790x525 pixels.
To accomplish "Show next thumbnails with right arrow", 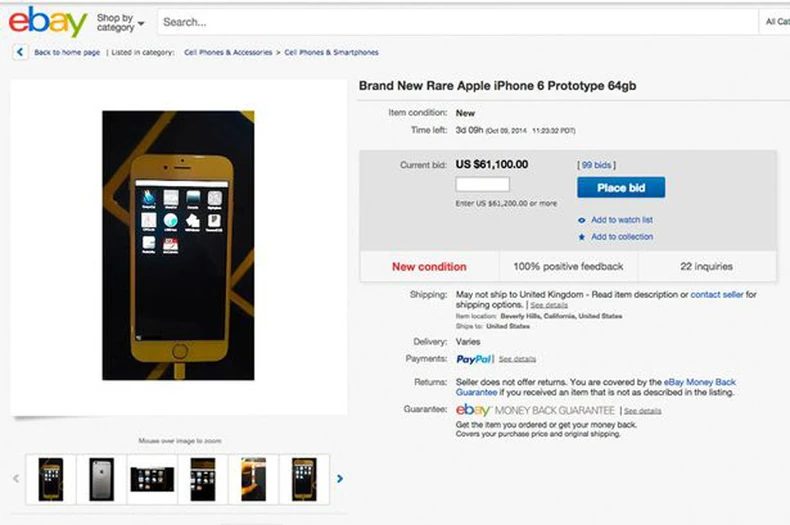I will (x=340, y=479).
